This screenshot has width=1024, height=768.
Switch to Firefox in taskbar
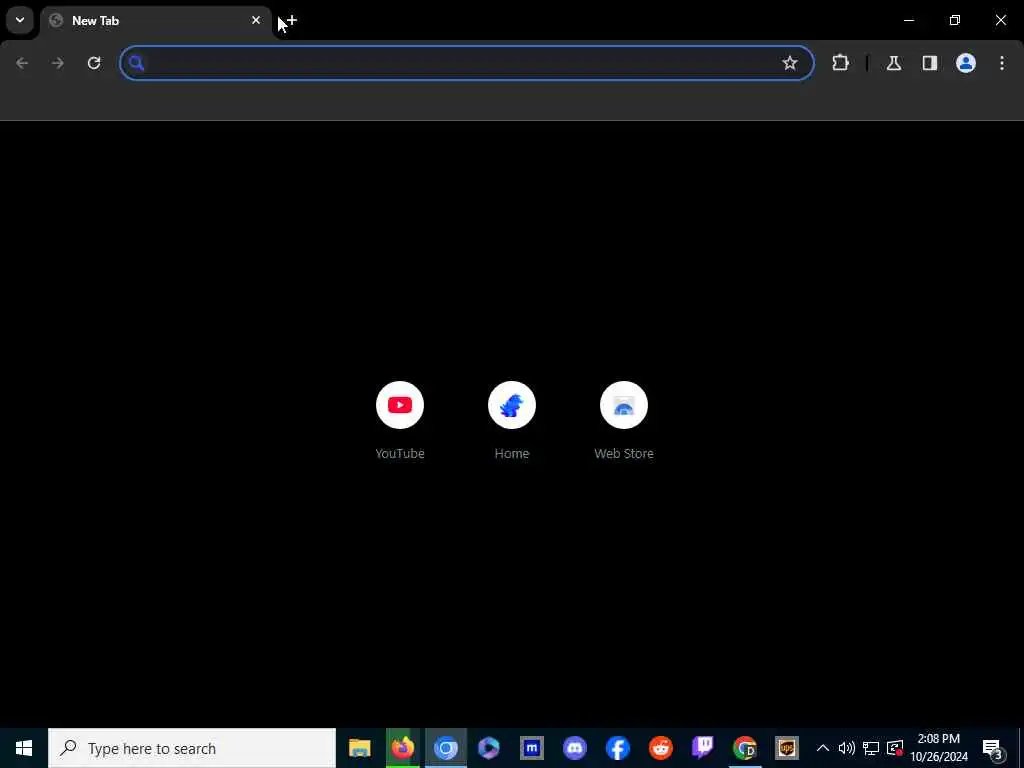(x=402, y=748)
